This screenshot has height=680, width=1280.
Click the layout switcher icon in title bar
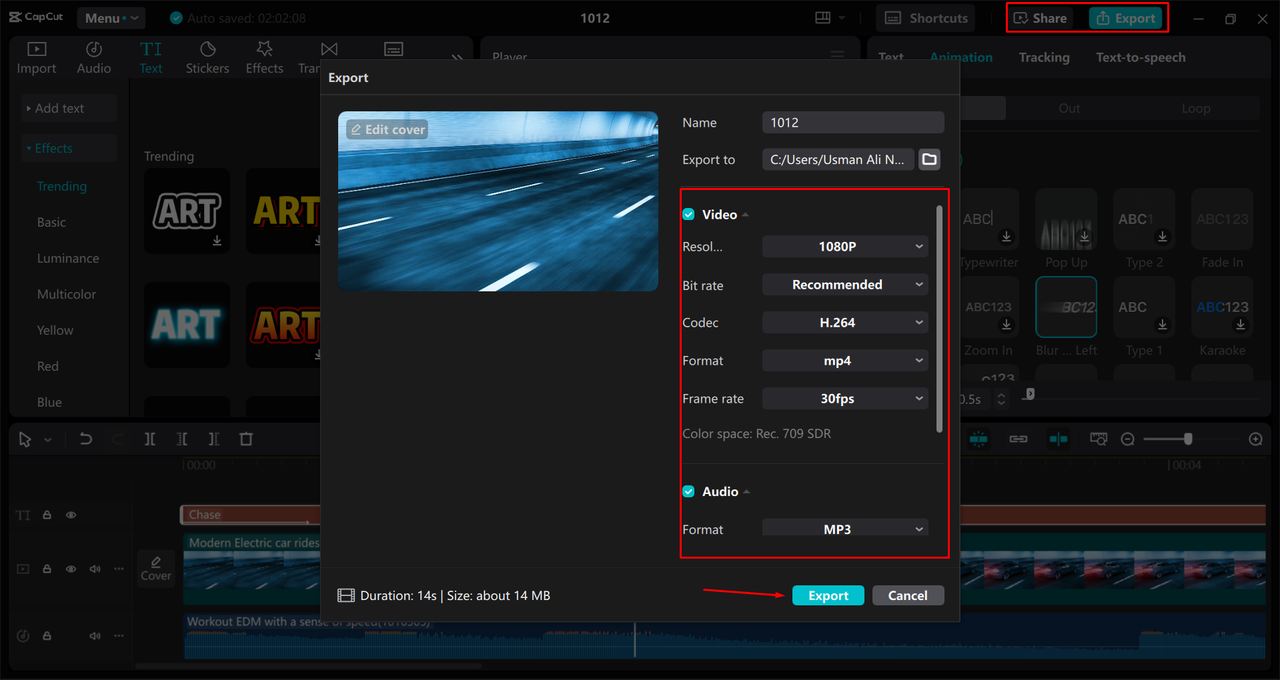tap(824, 18)
